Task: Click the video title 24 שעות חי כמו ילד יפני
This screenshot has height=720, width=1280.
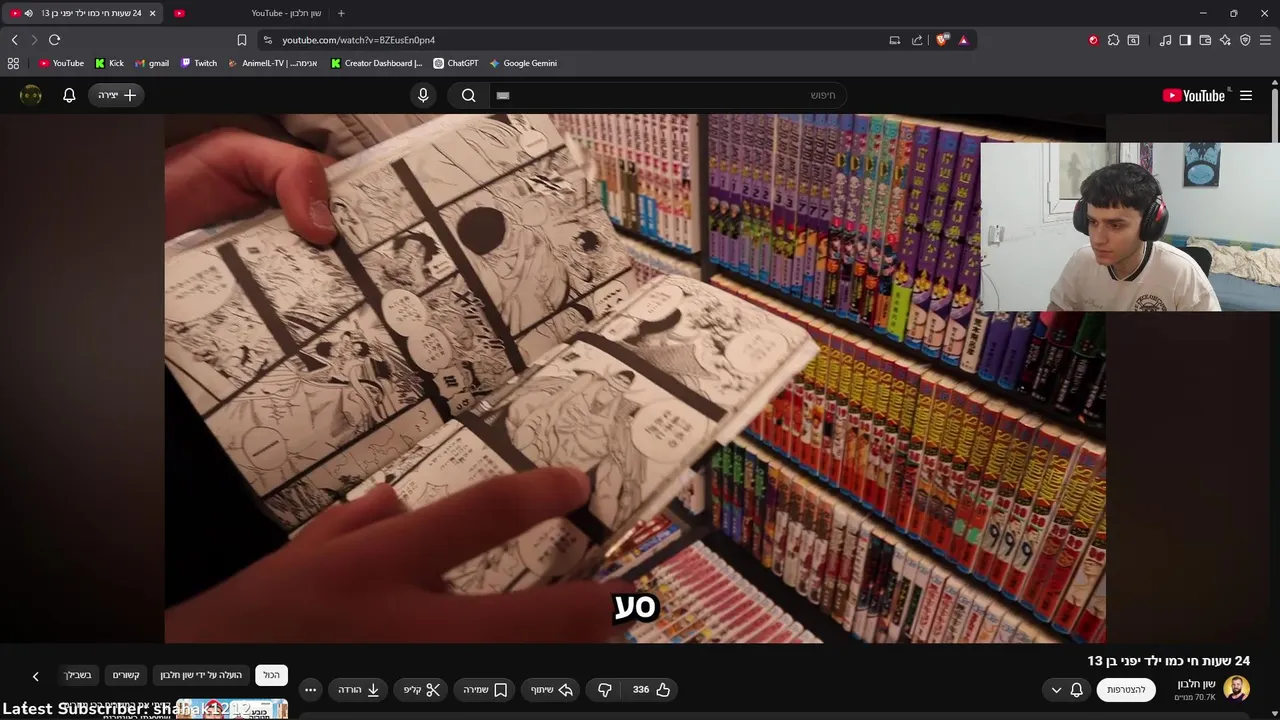Action: click(1169, 661)
